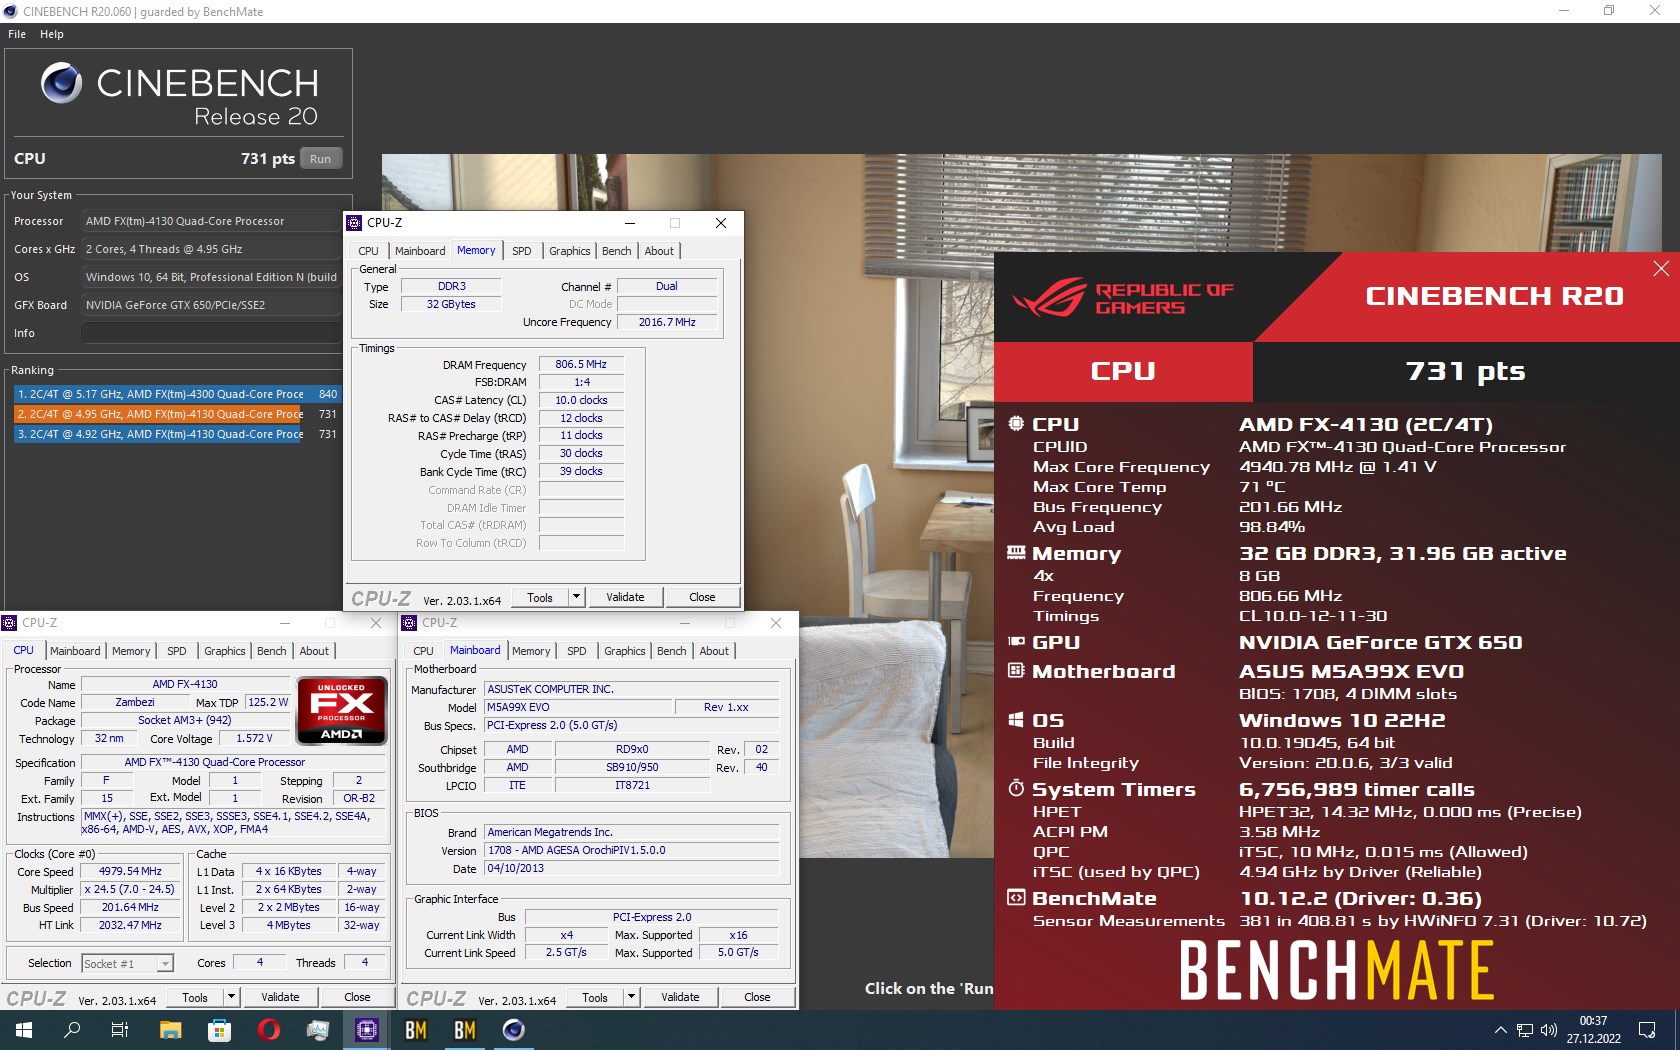
Task: Select ranking entry 2 at 4.95 GHz
Action: (177, 414)
